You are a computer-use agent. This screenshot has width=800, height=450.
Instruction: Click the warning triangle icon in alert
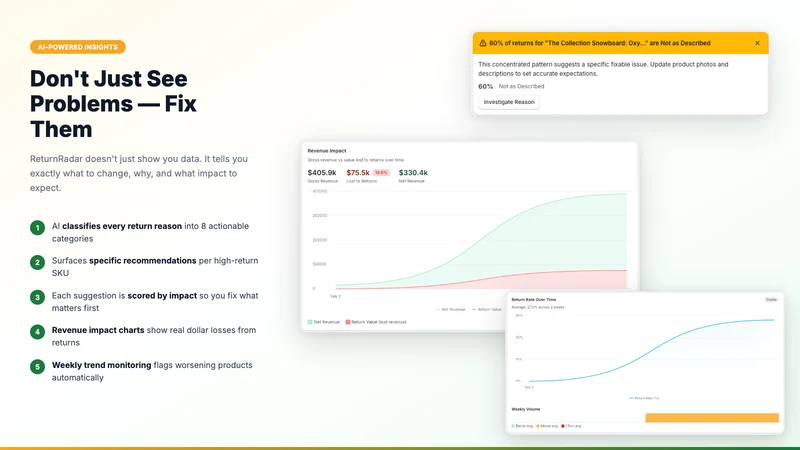pos(483,43)
